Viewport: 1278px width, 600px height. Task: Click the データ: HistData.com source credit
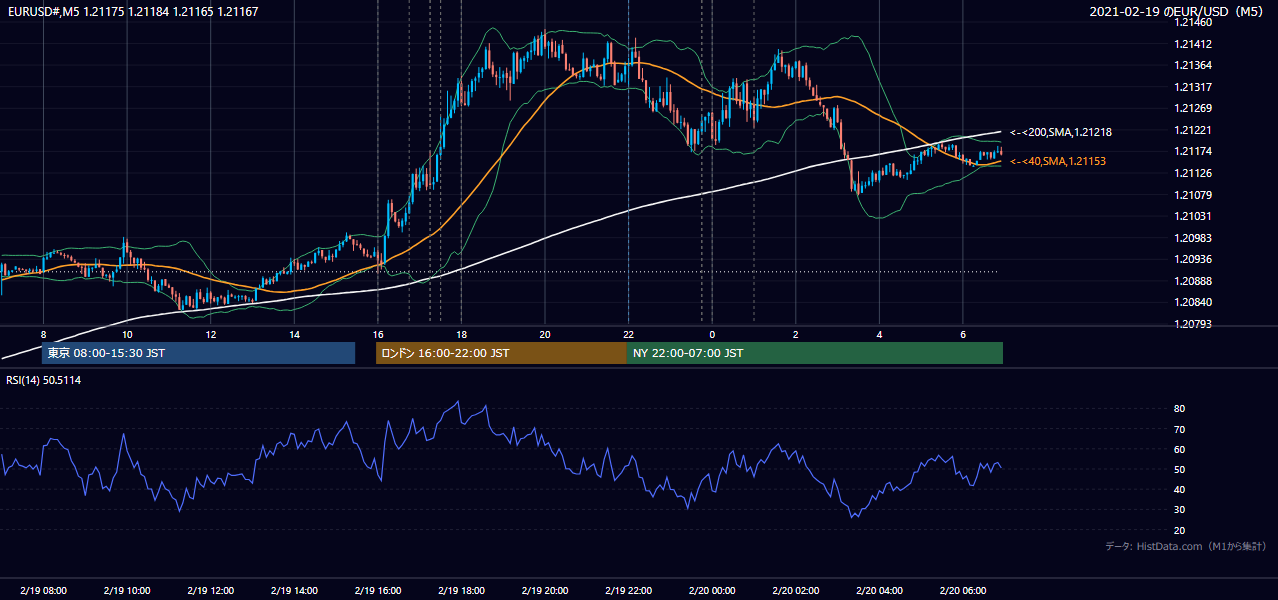pos(1186,546)
